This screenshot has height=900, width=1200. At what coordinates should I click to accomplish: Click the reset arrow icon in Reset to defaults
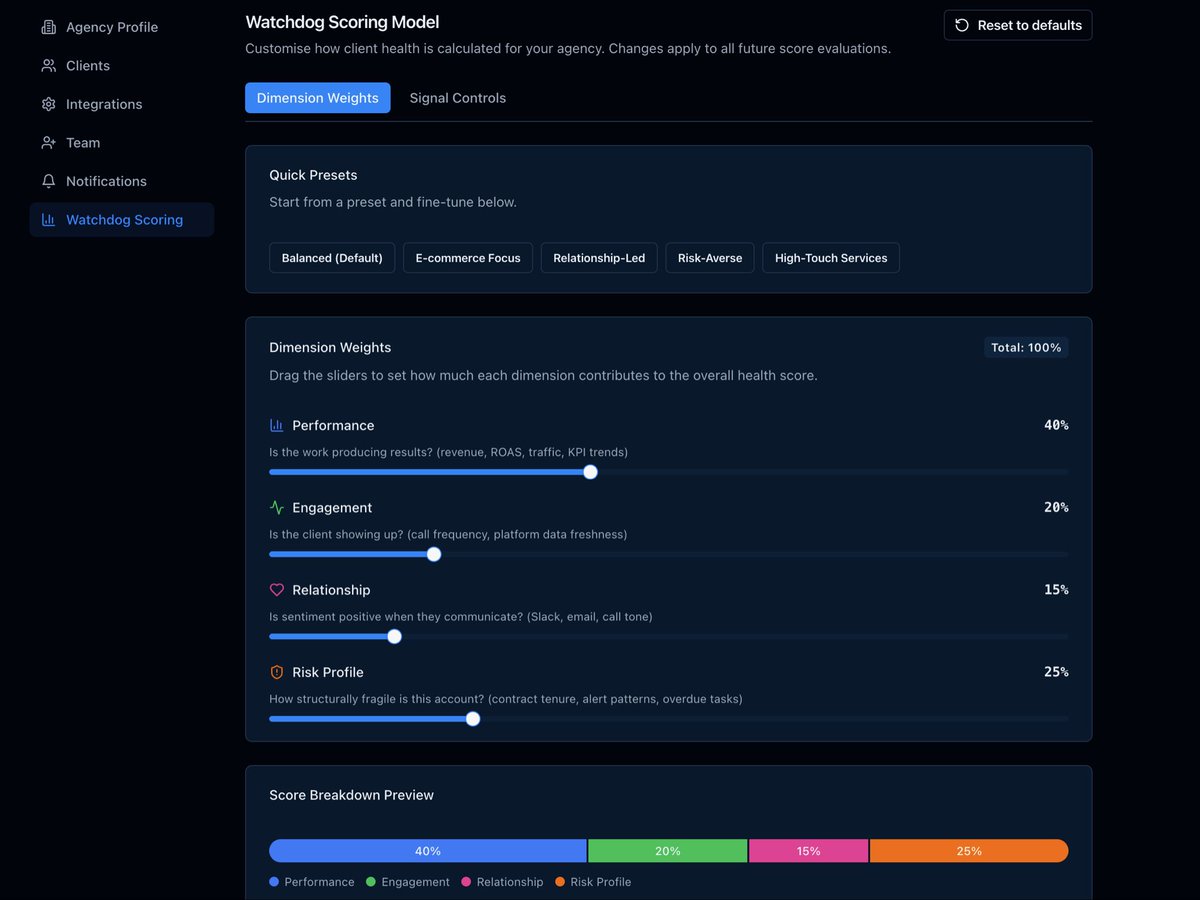(x=962, y=25)
